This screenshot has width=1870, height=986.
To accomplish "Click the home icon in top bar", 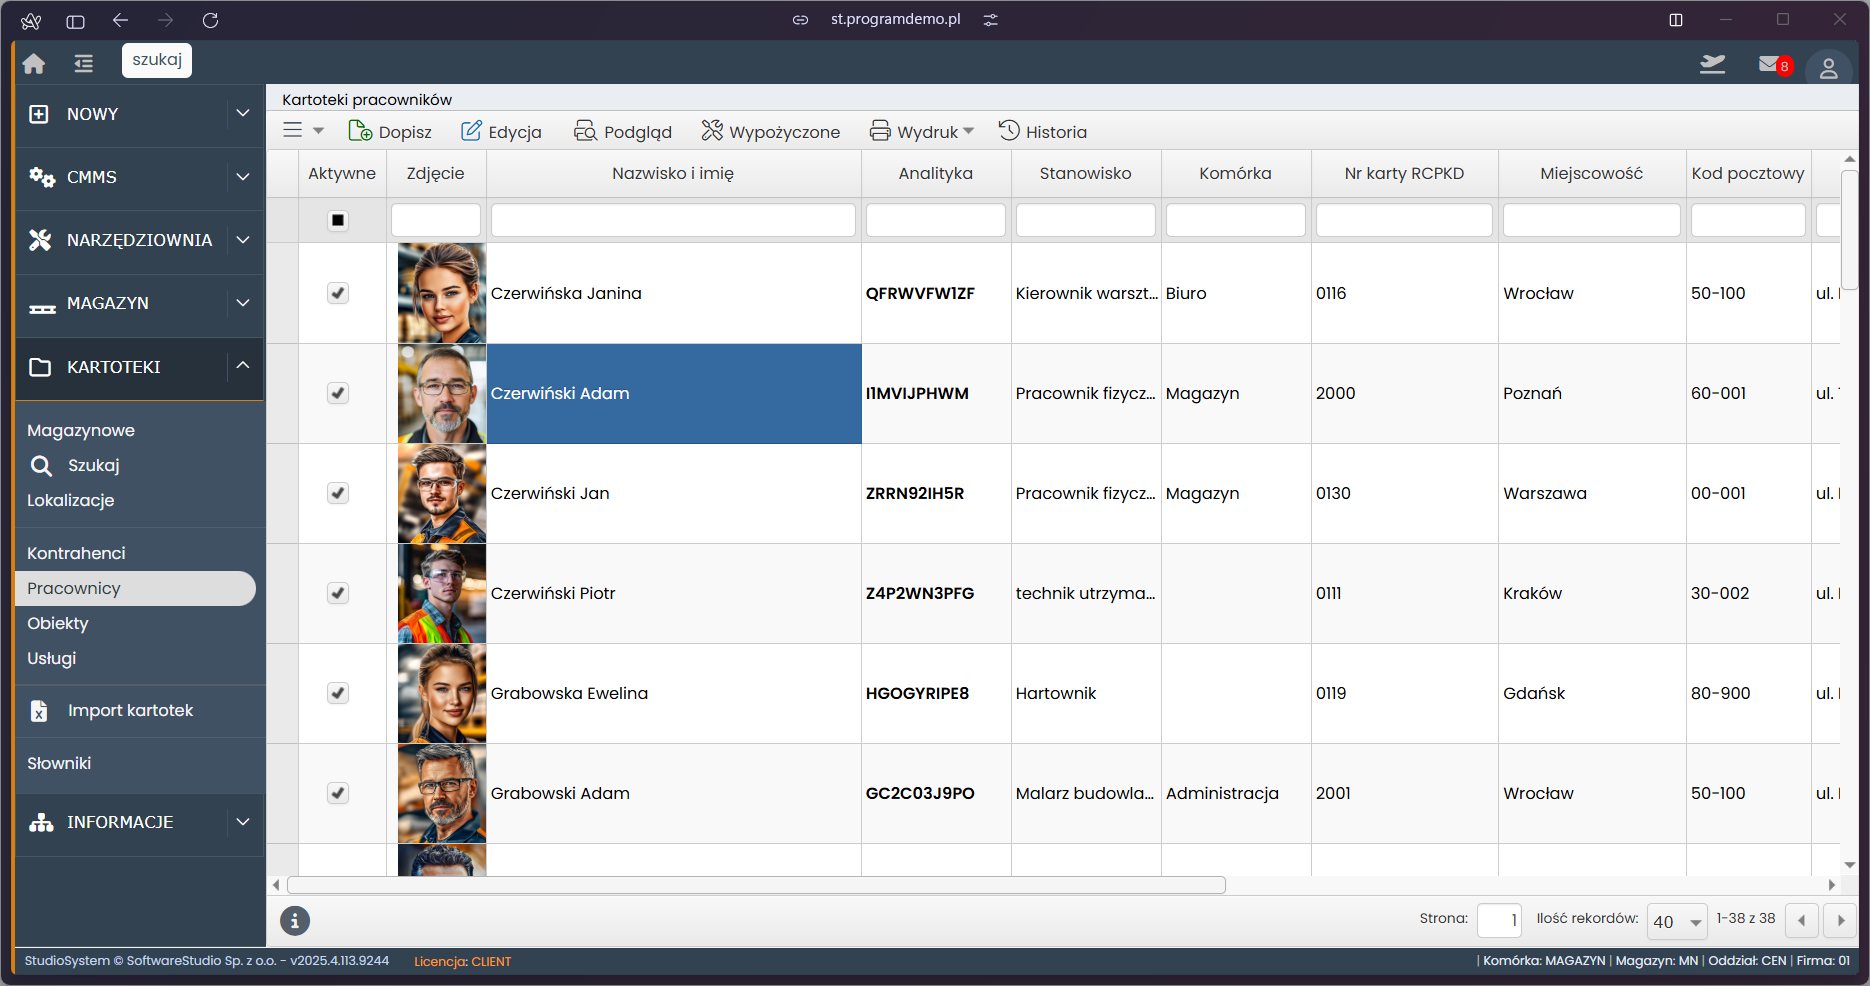I will pyautogui.click(x=34, y=63).
